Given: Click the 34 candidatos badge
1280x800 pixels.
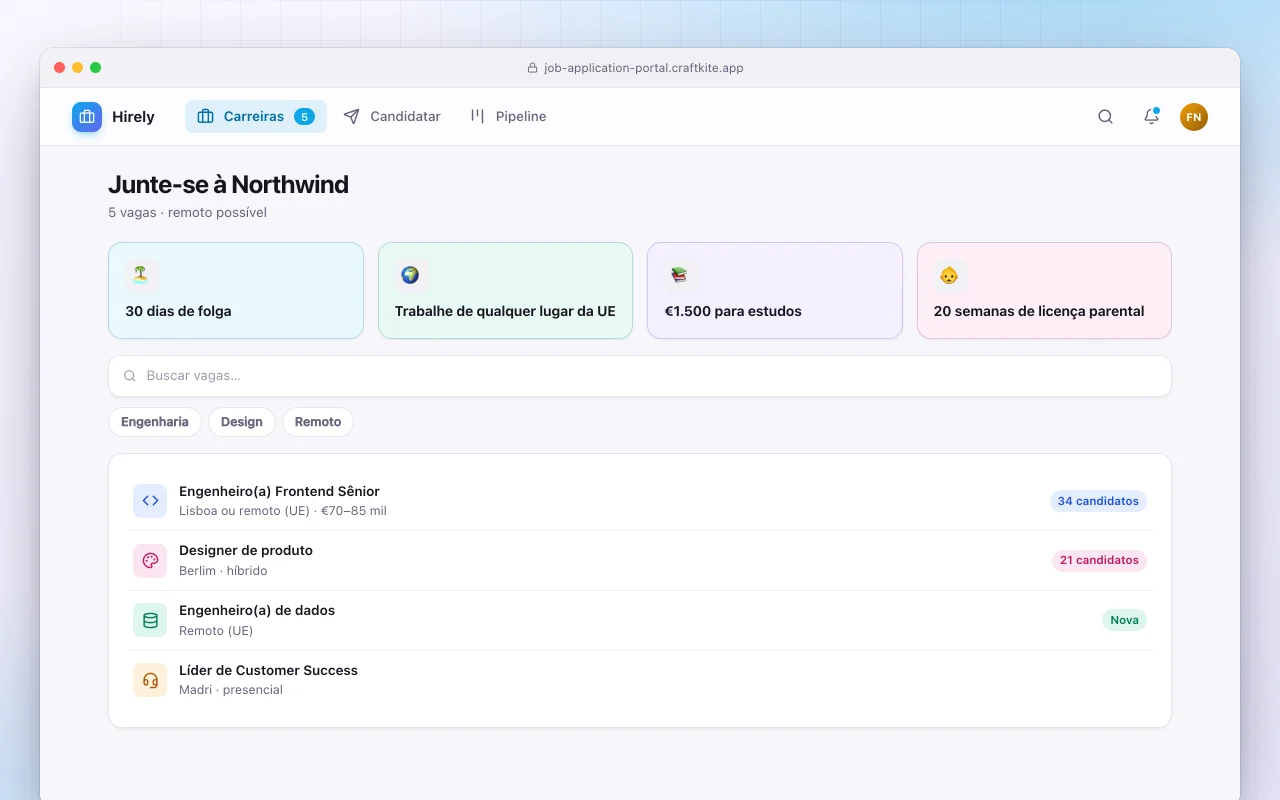Looking at the screenshot, I should tap(1098, 501).
